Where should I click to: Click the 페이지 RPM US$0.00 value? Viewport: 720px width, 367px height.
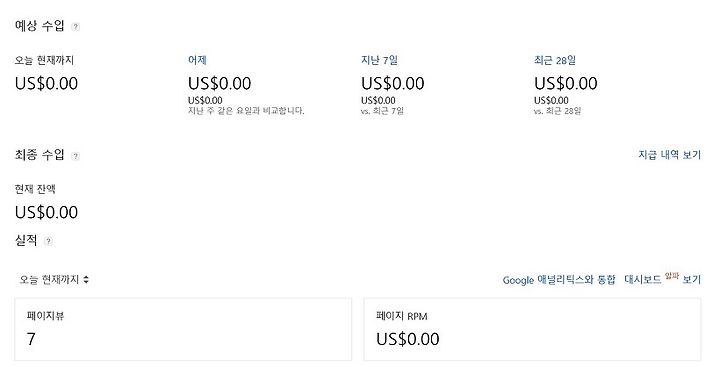point(408,339)
